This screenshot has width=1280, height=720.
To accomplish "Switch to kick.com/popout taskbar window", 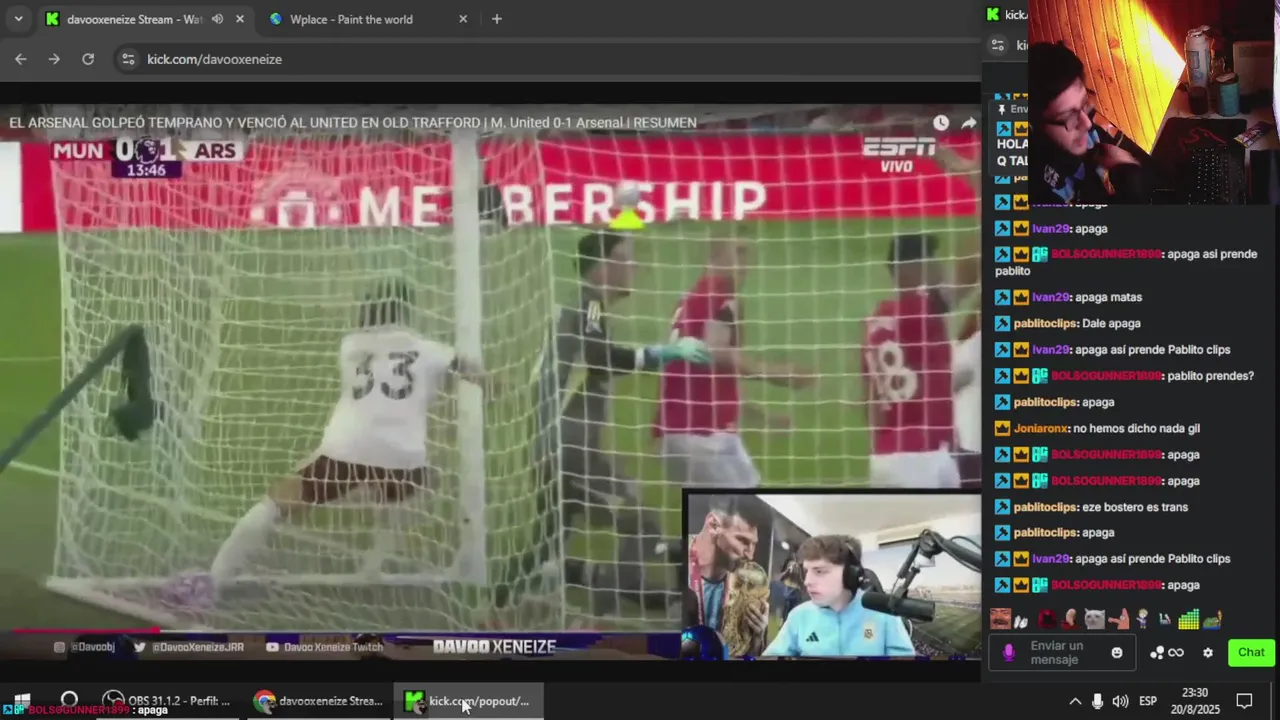I will 469,701.
